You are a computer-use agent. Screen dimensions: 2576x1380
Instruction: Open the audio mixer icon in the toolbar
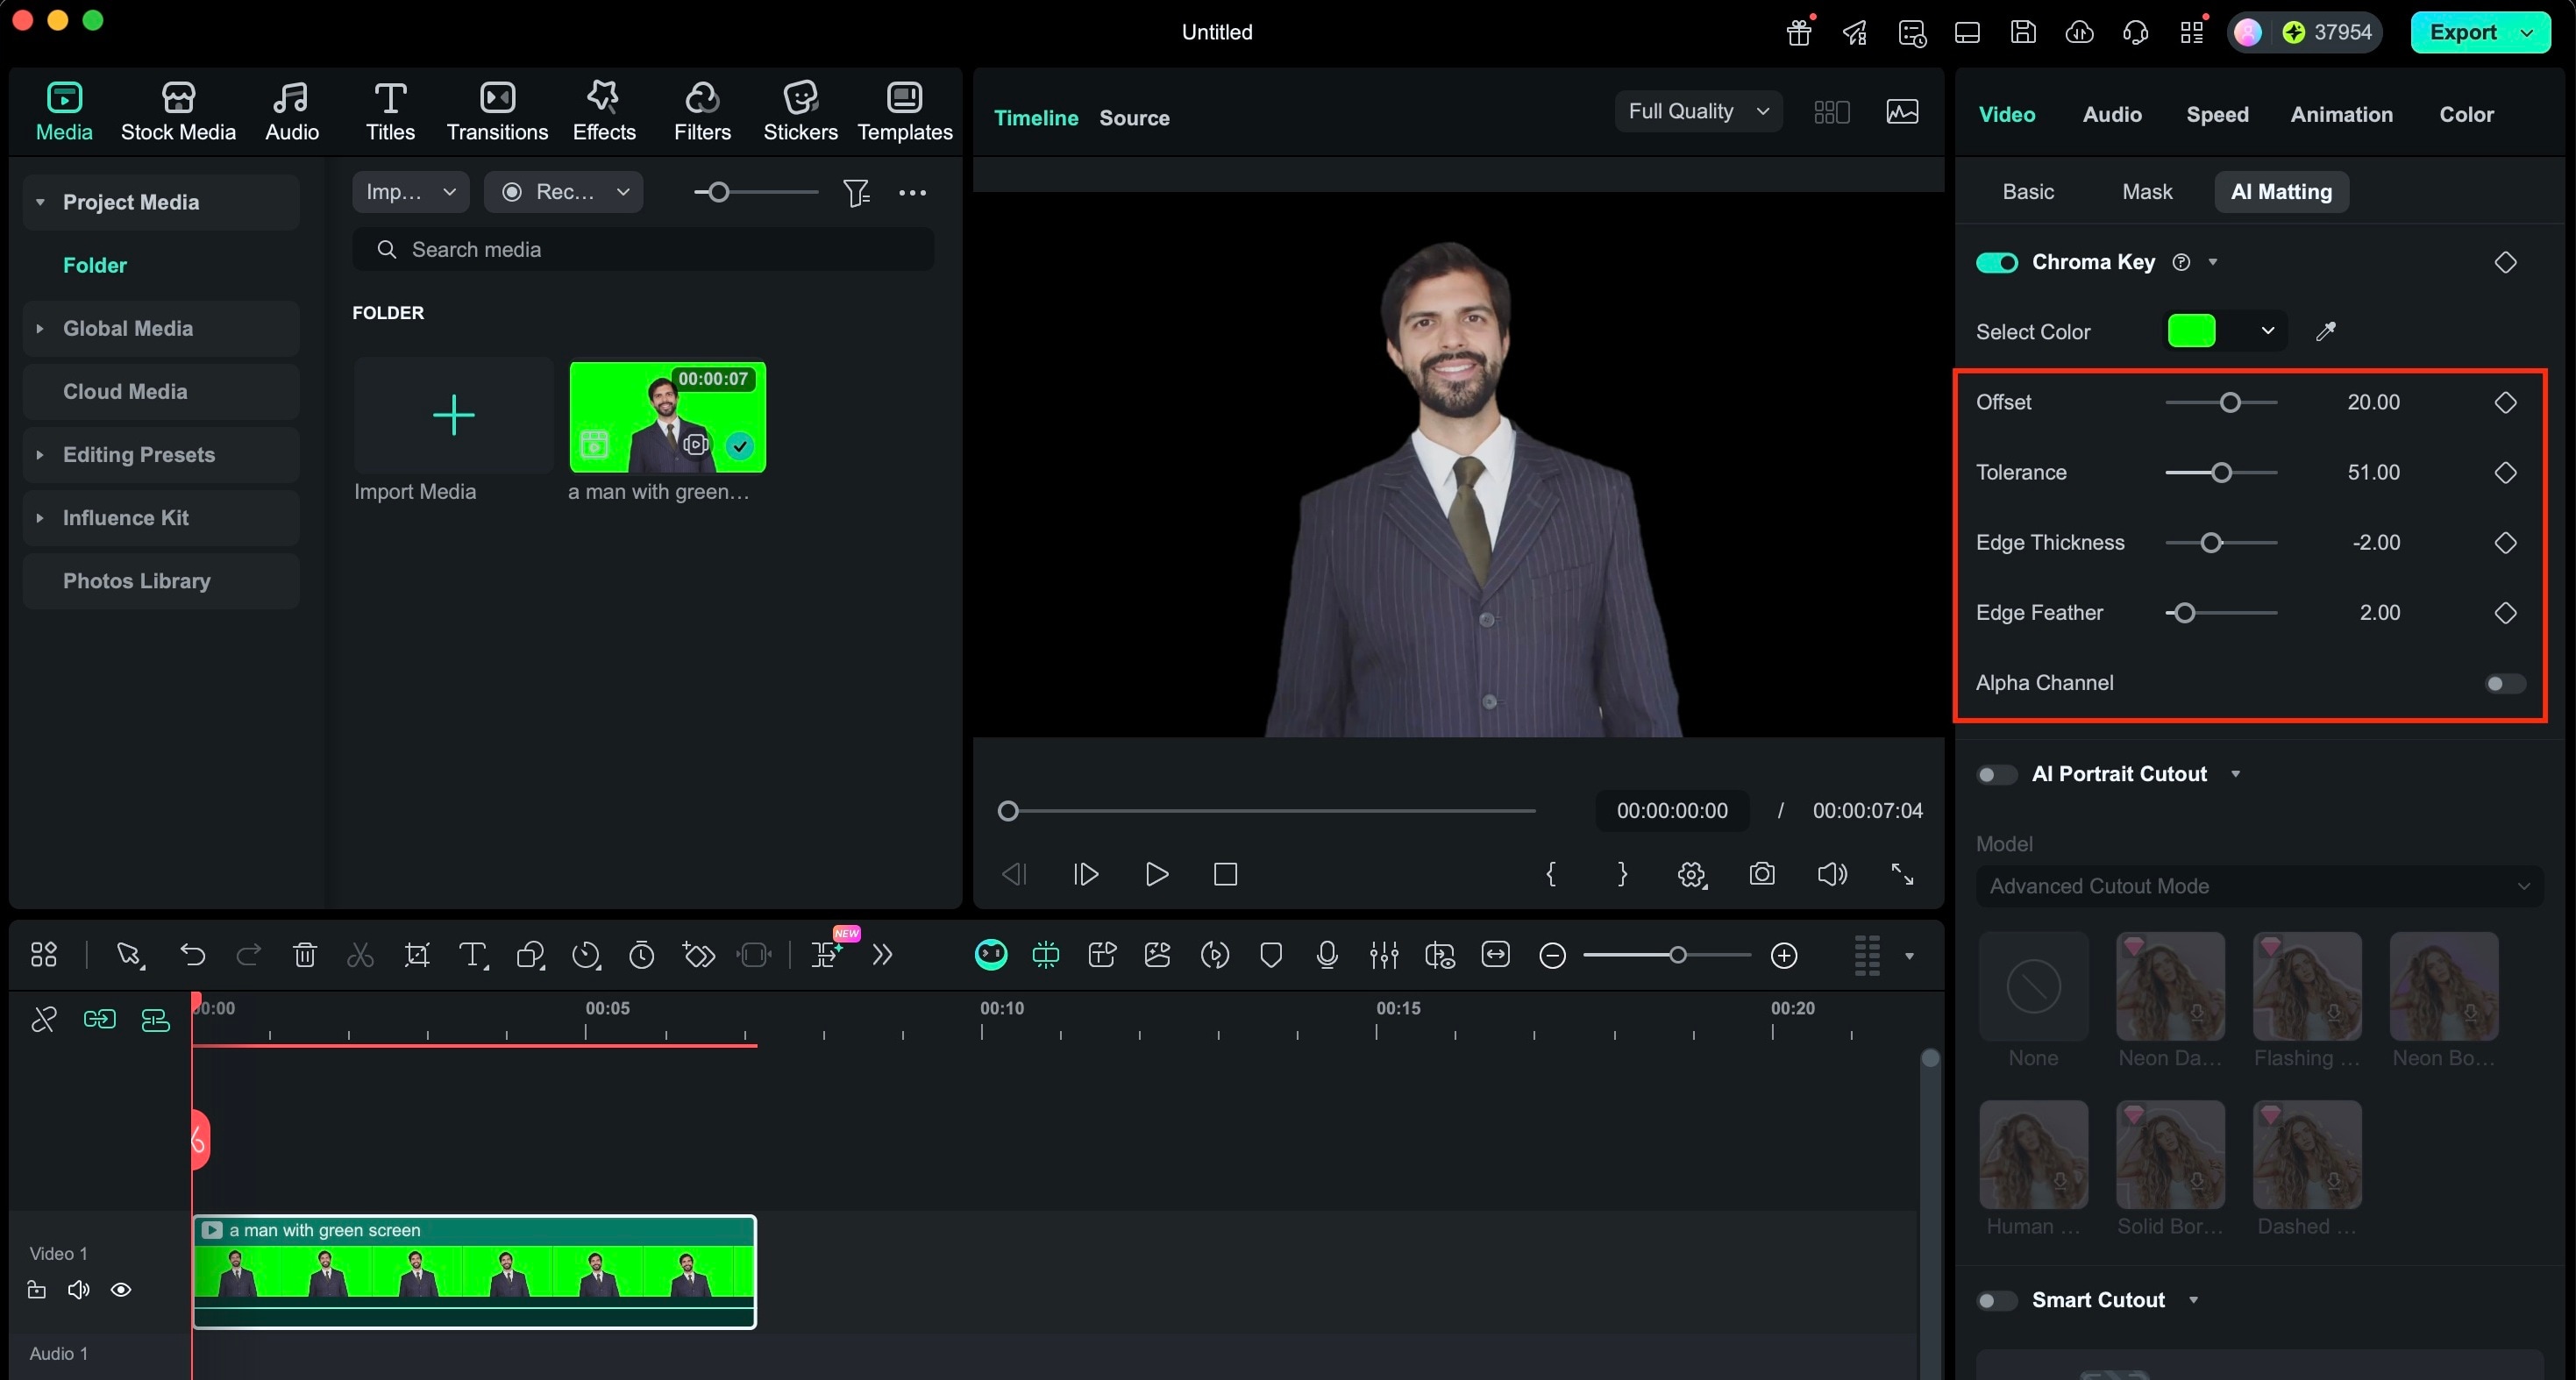1383,955
